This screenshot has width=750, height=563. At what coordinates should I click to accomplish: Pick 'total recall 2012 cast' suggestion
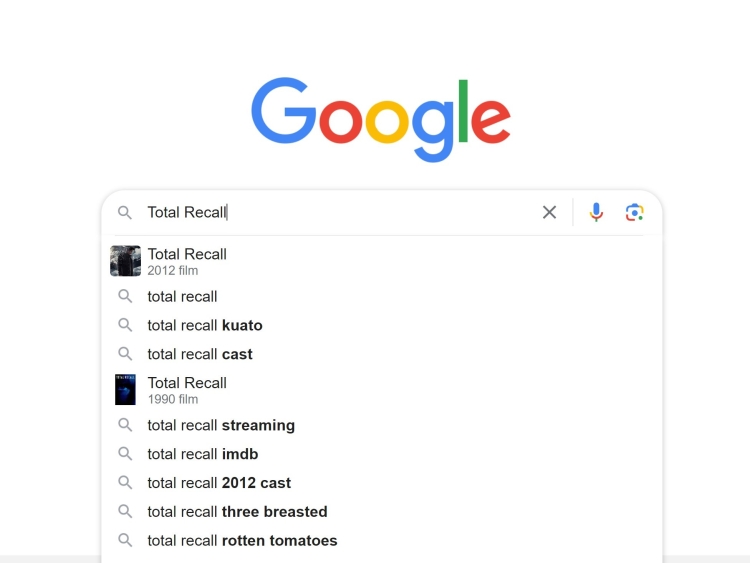pyautogui.click(x=219, y=483)
